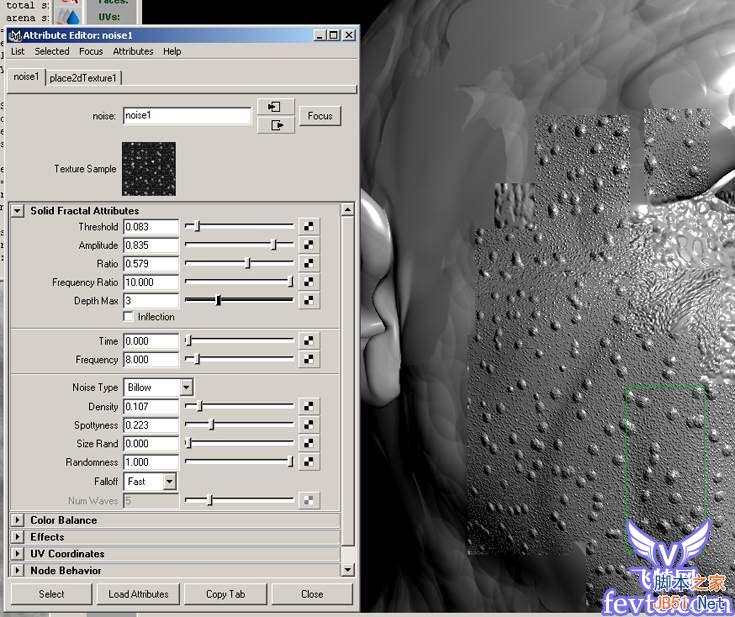
Task: Click the Frequency value field 8.000
Action: (151, 360)
